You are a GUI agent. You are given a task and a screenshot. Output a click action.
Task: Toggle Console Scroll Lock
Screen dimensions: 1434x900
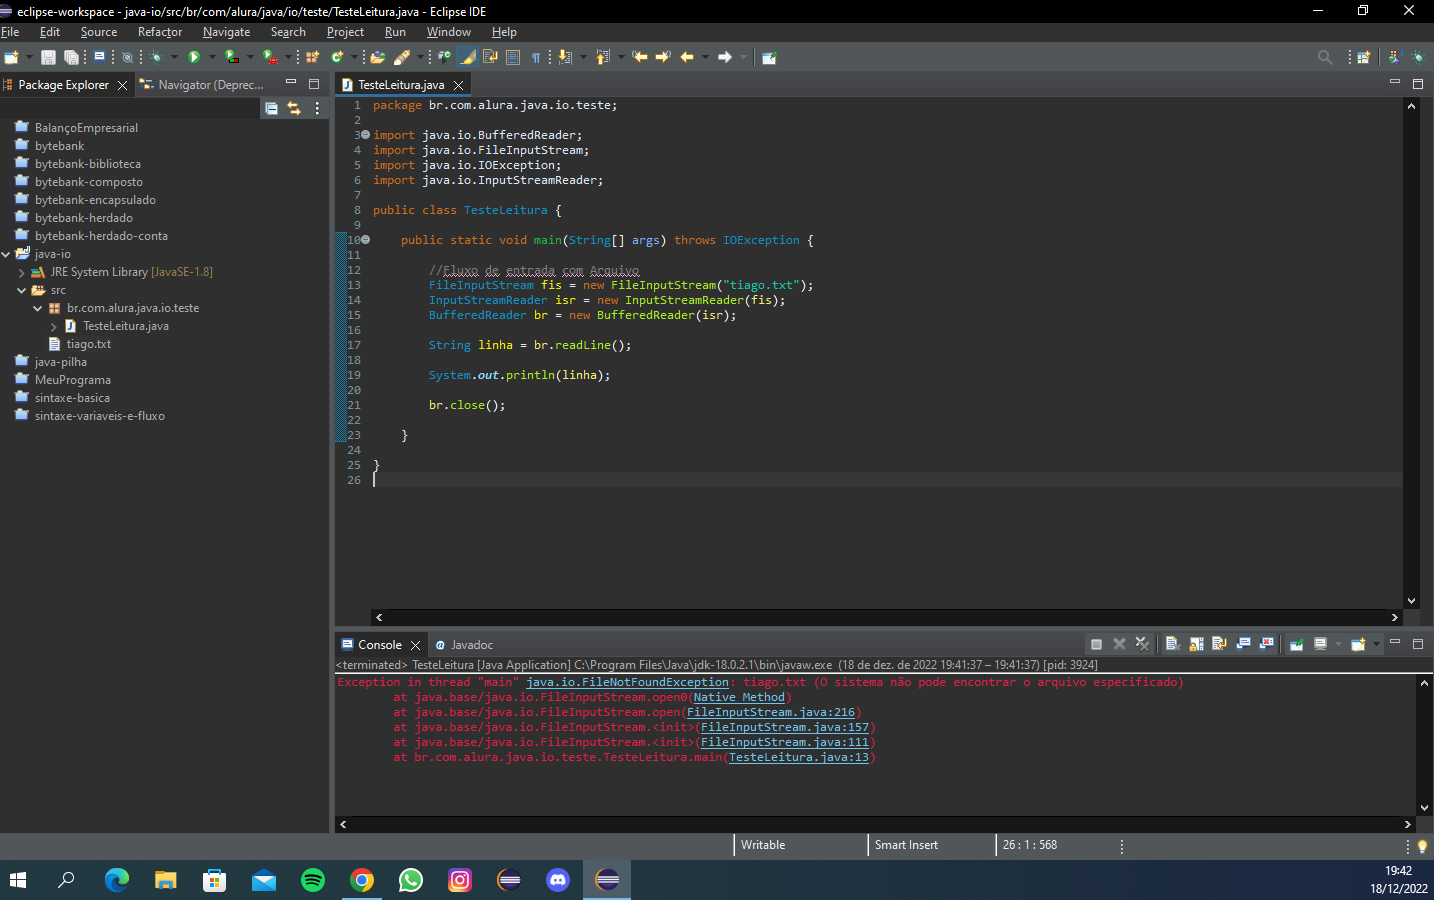click(1196, 644)
